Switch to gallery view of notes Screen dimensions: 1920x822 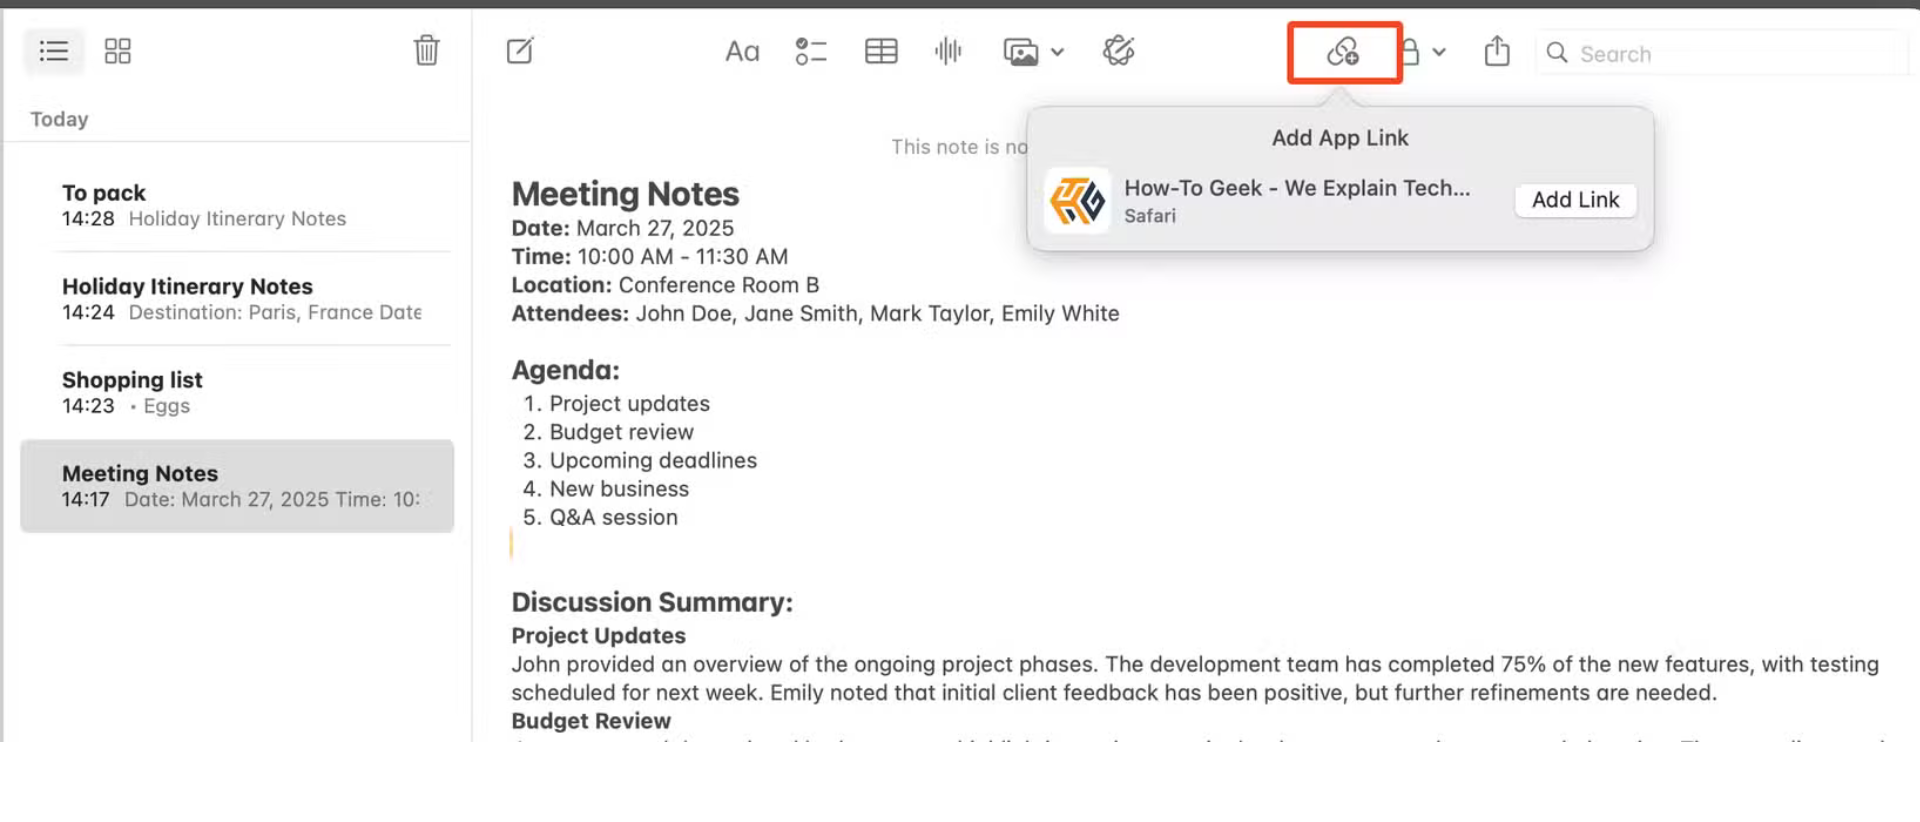pyautogui.click(x=118, y=51)
